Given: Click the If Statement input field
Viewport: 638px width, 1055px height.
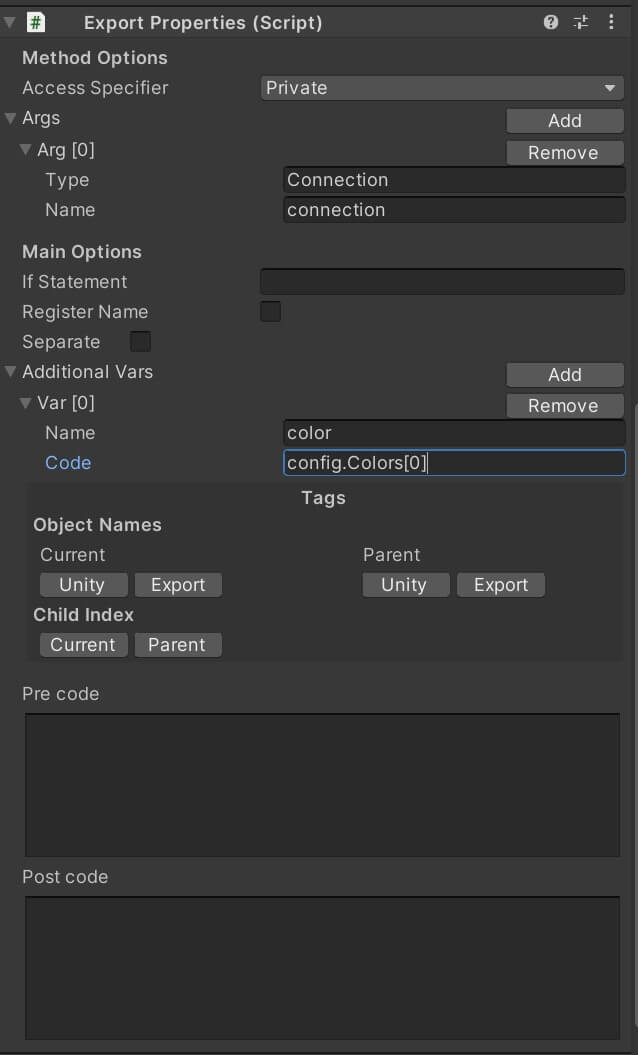Looking at the screenshot, I should pyautogui.click(x=442, y=281).
